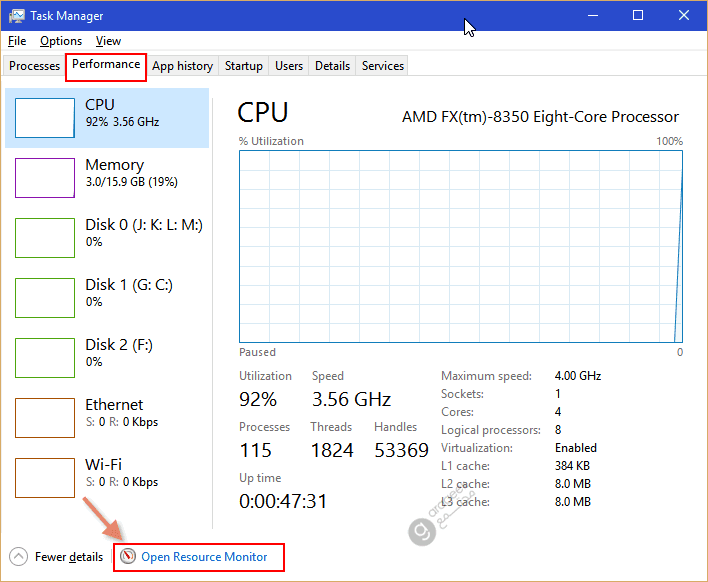Switch to the Startup tab

(x=244, y=66)
